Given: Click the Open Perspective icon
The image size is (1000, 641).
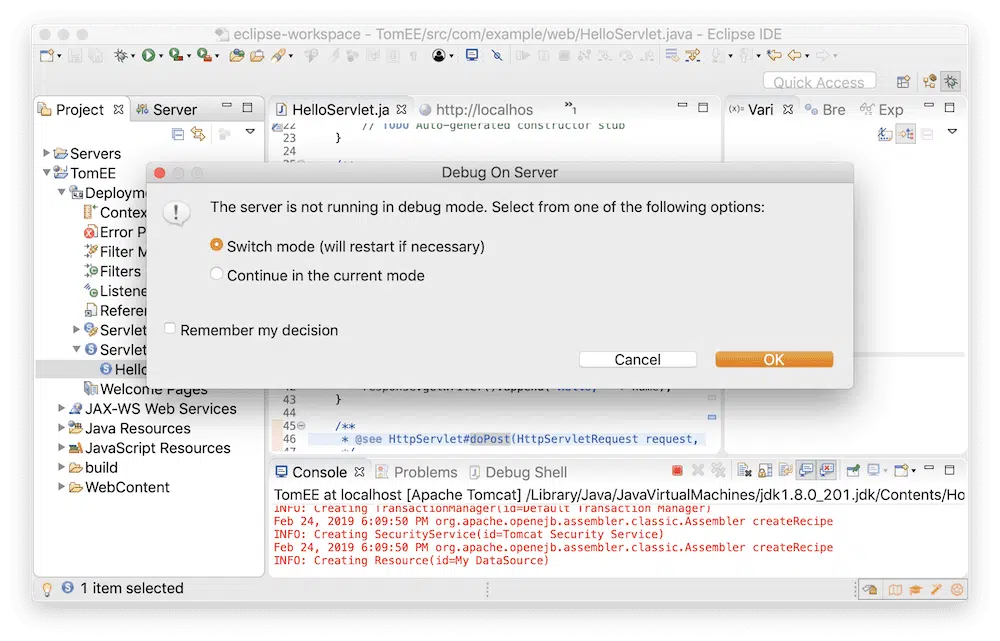Looking at the screenshot, I should point(904,82).
